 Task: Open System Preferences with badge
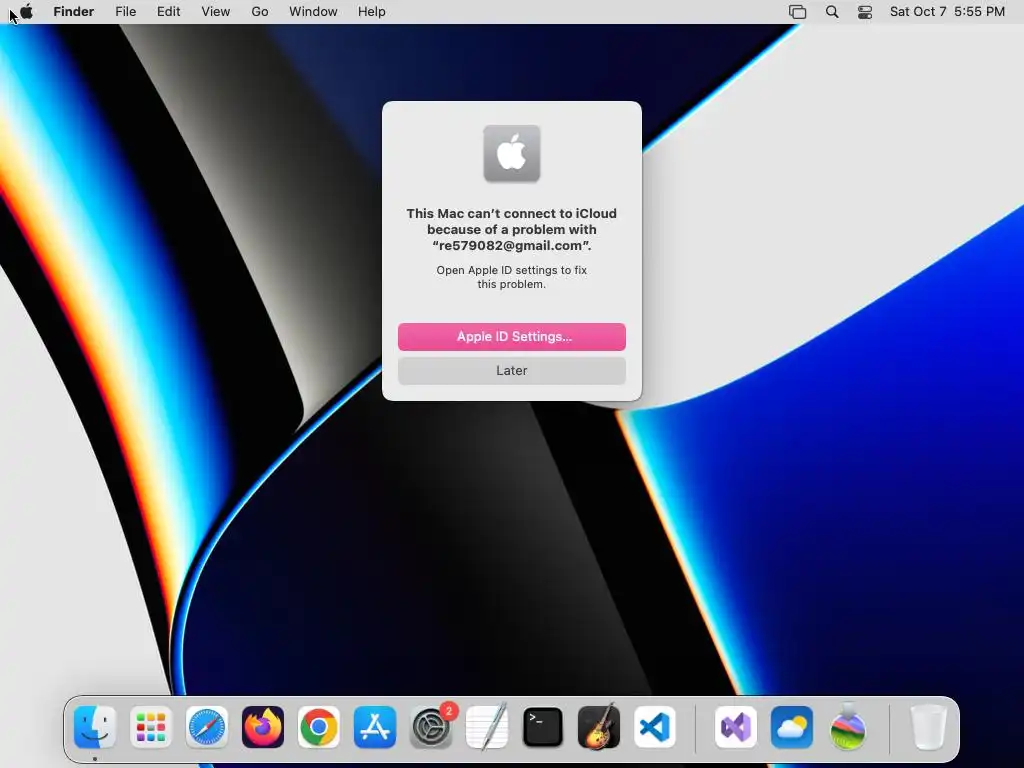click(x=432, y=727)
